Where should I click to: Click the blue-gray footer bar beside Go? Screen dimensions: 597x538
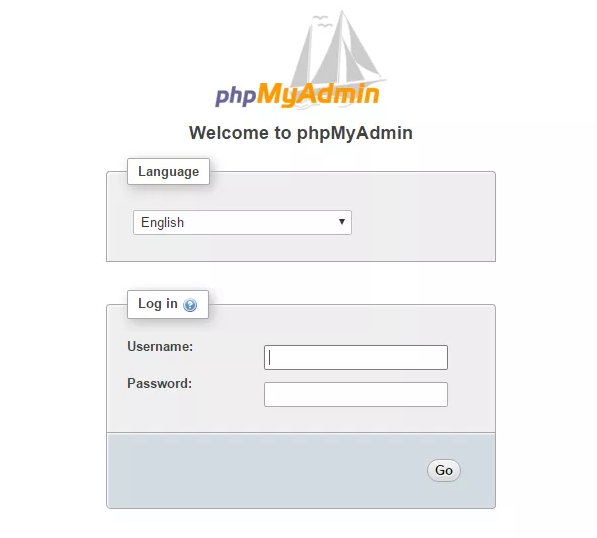point(267,471)
